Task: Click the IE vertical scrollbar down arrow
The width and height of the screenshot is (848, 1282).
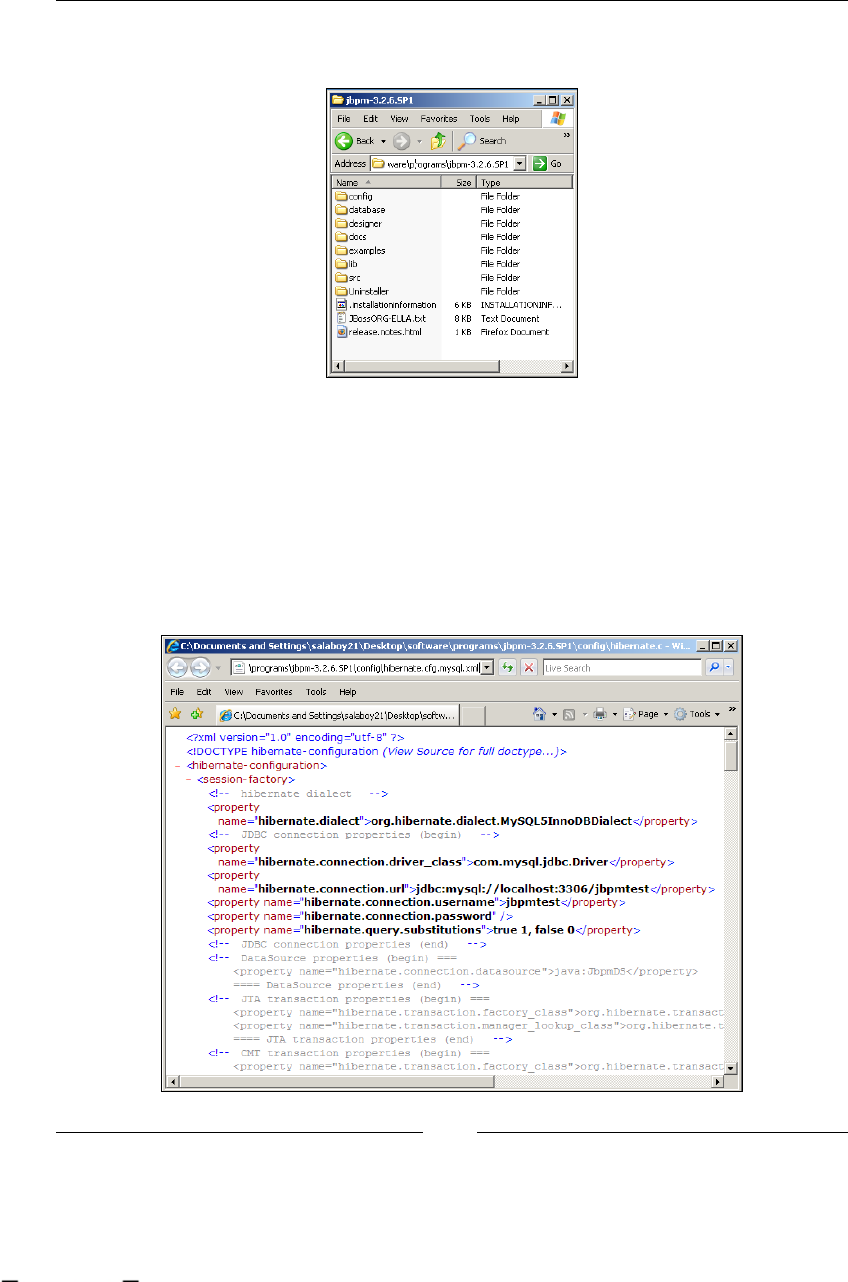Action: coord(731,1067)
